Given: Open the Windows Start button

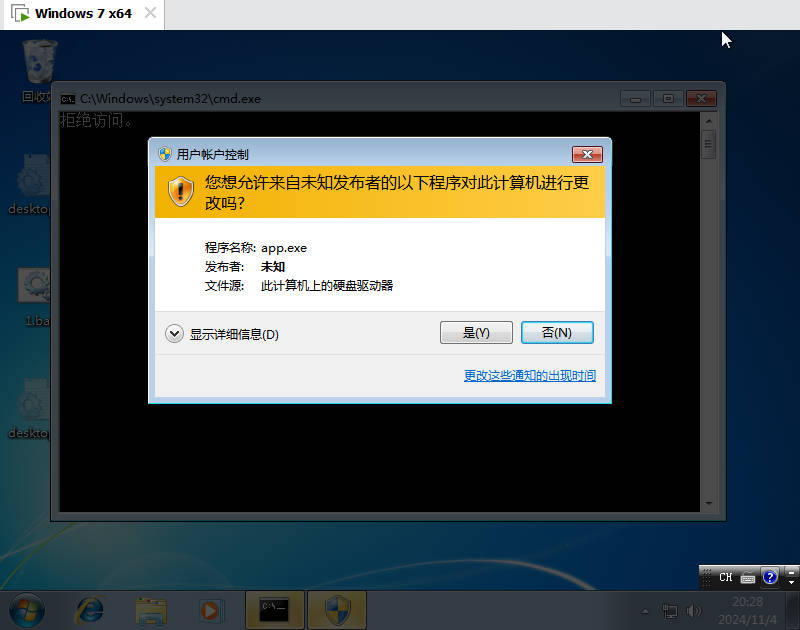Looking at the screenshot, I should point(27,611).
